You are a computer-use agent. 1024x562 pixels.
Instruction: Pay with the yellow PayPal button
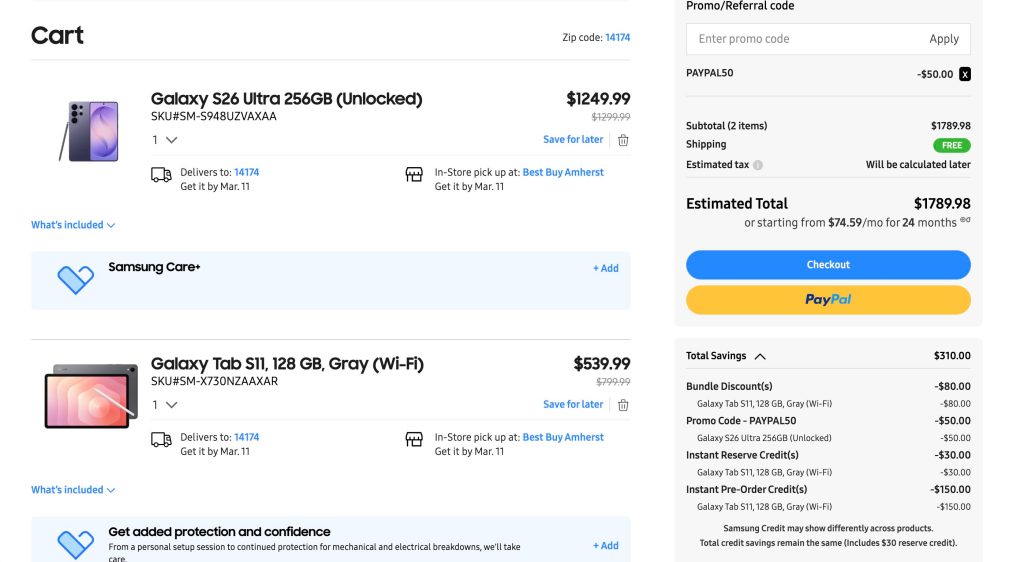(x=828, y=300)
